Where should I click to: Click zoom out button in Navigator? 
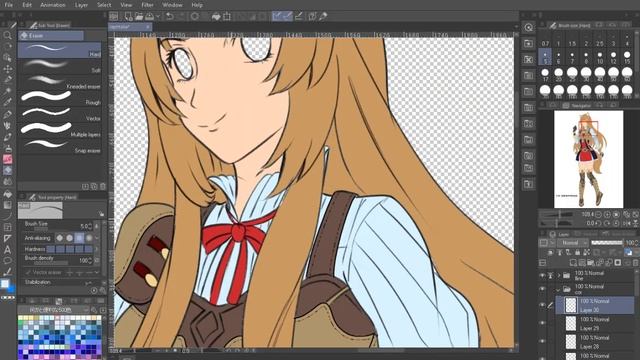pos(598,214)
